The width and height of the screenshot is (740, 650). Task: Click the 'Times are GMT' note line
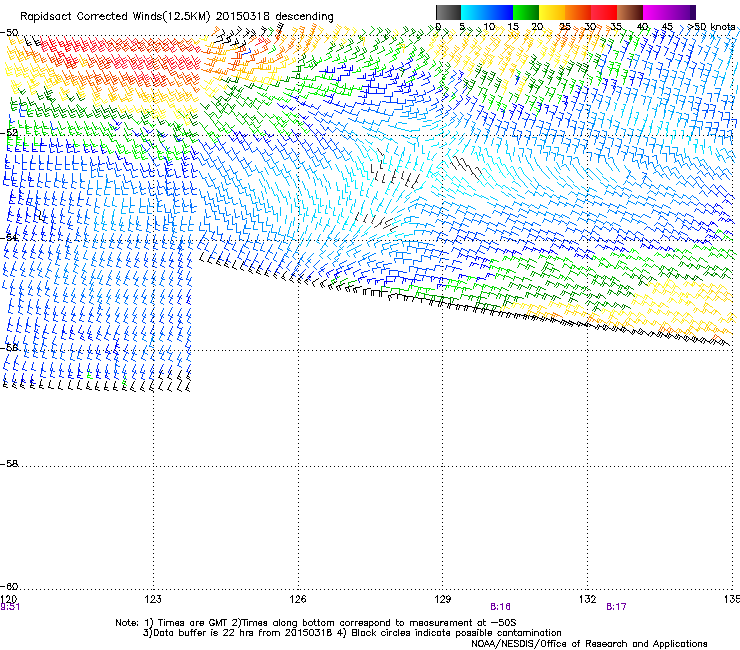[316, 623]
